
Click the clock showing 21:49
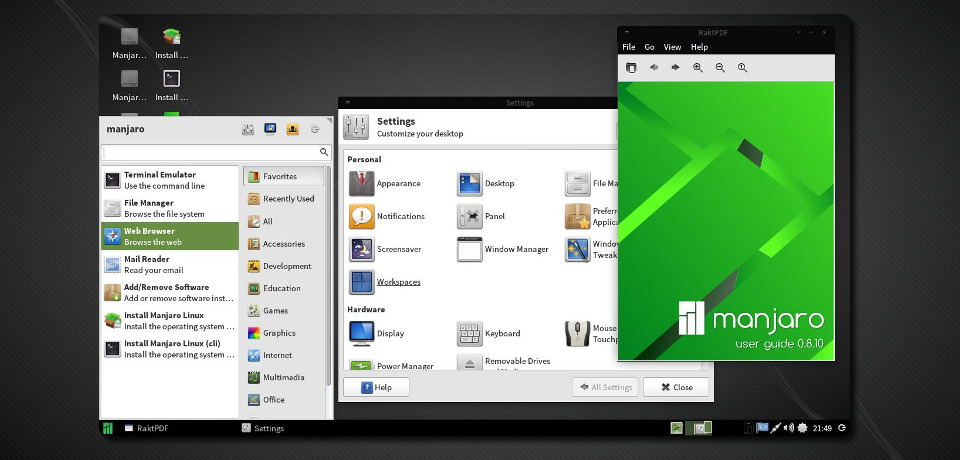tap(822, 428)
